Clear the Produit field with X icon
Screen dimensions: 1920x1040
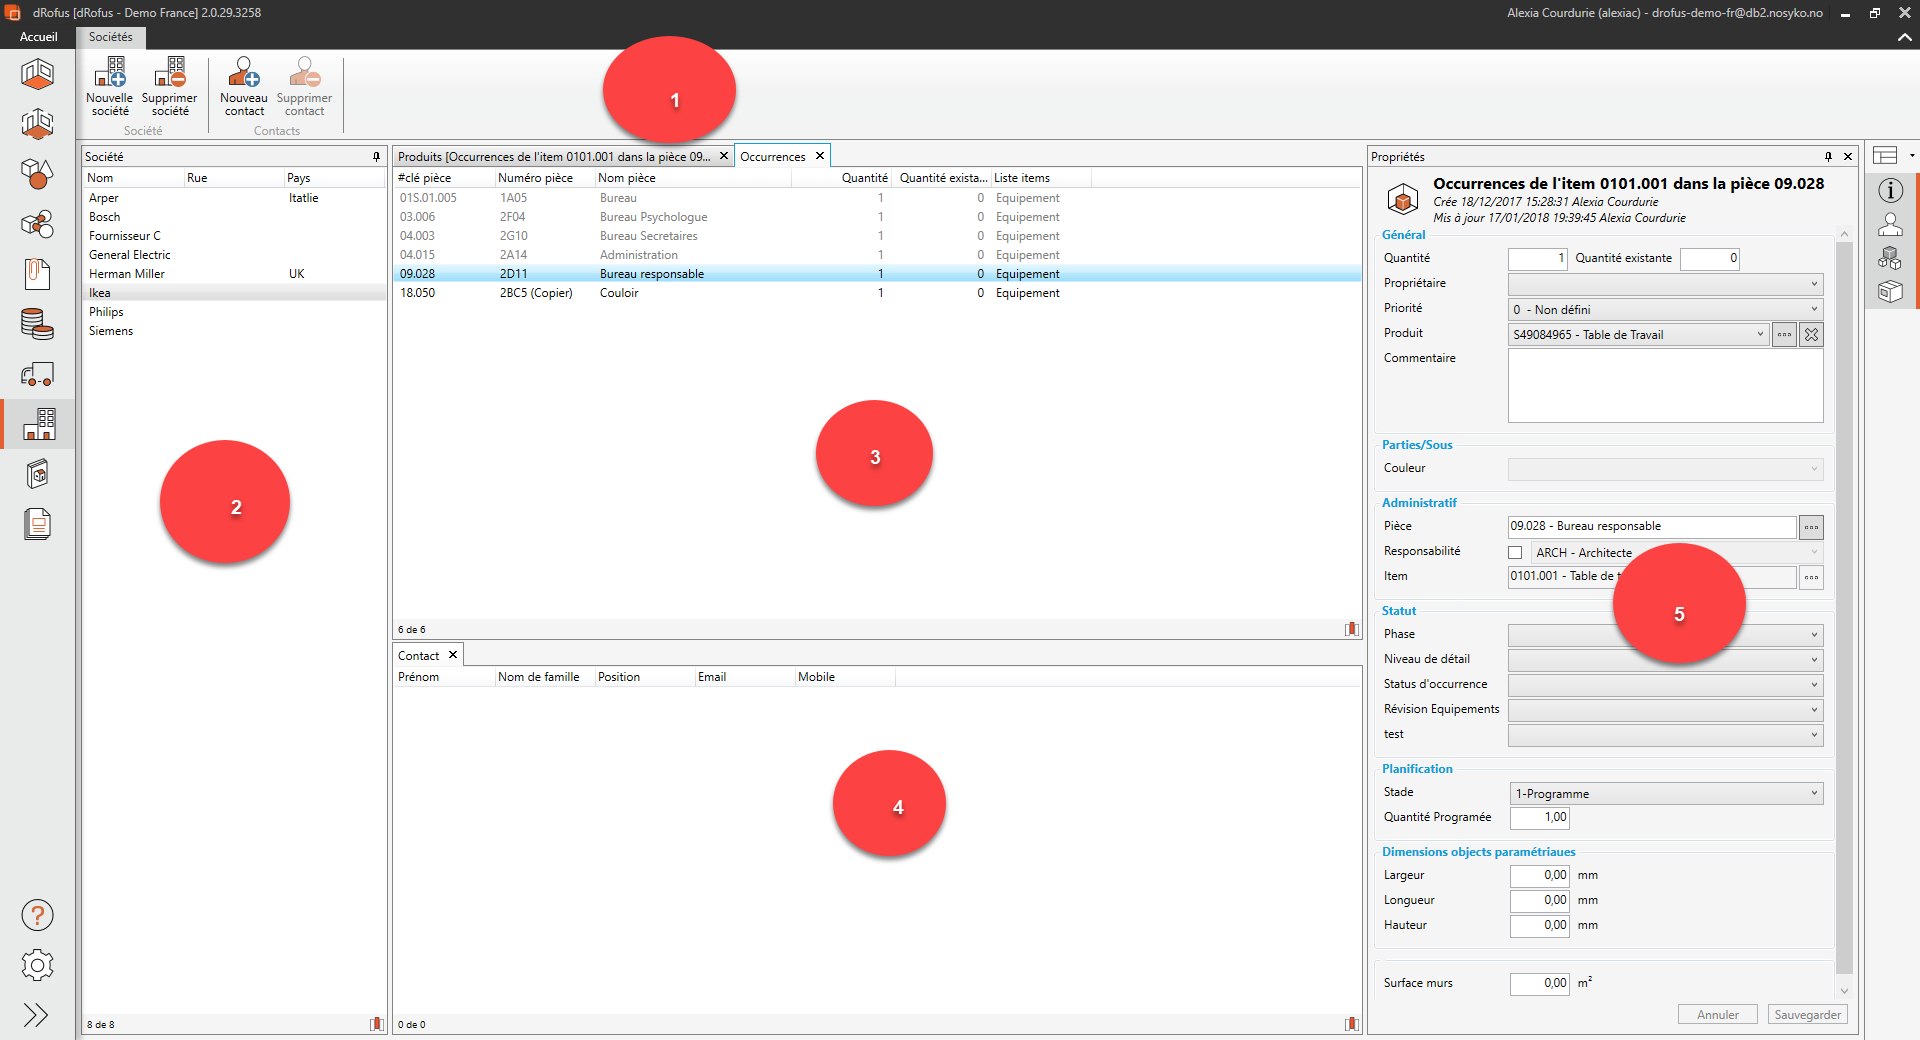pos(1811,335)
